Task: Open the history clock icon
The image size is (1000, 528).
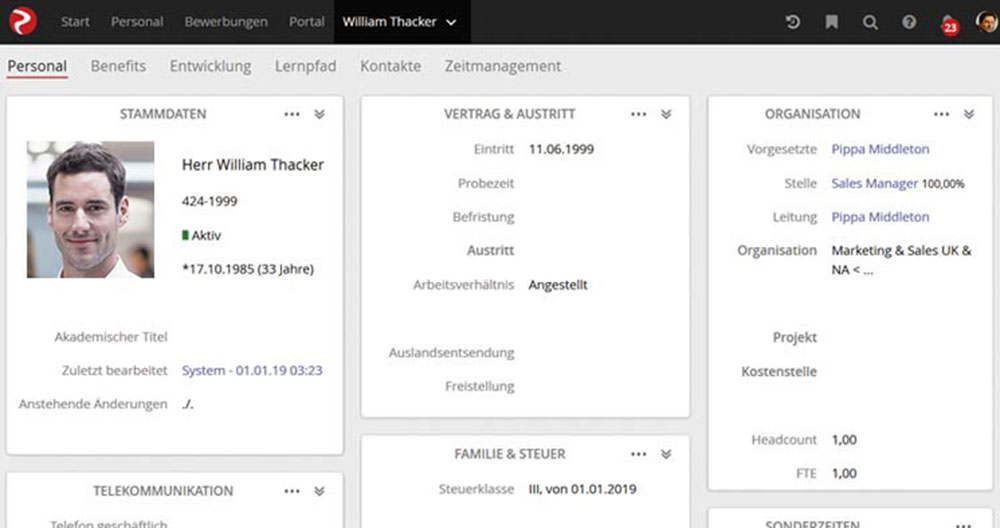Action: 793,22
